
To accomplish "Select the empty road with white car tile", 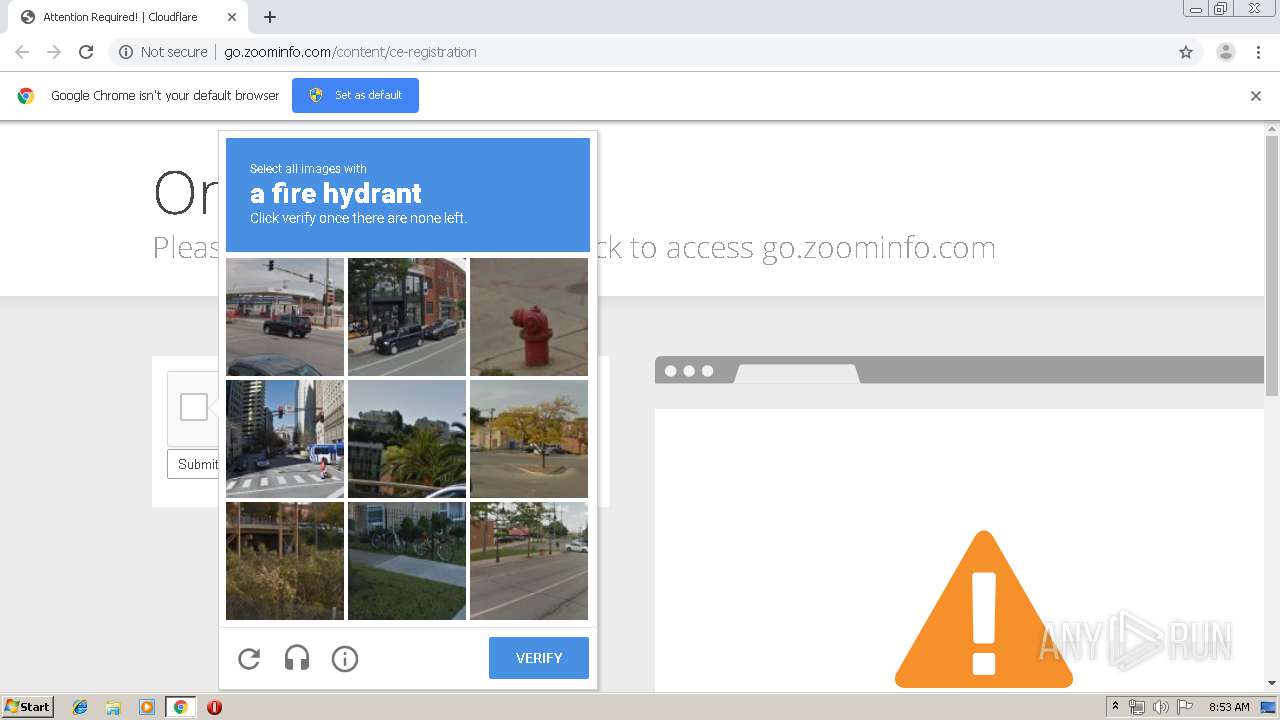I will [x=529, y=561].
